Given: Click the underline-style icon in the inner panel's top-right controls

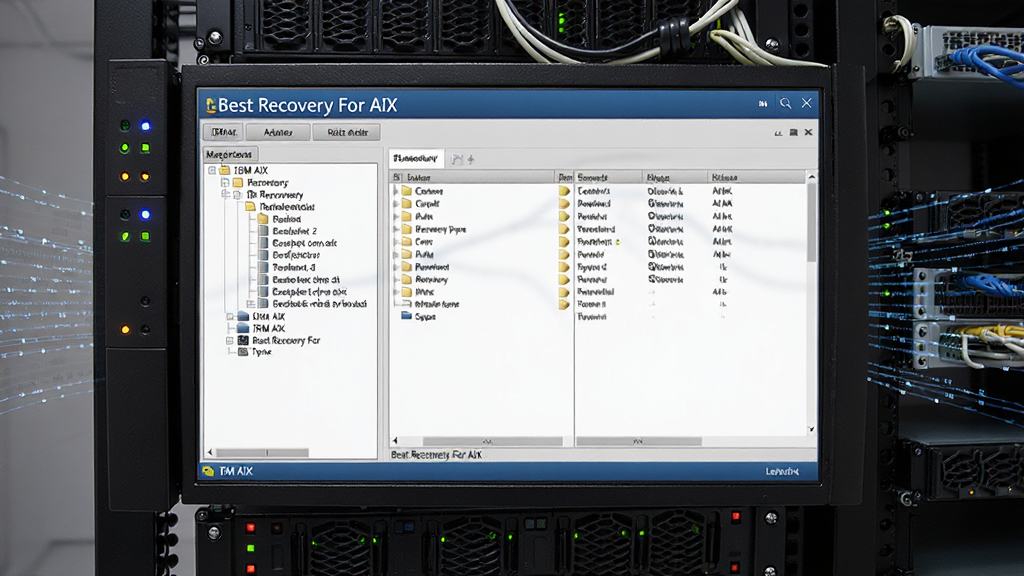Looking at the screenshot, I should click(x=778, y=133).
